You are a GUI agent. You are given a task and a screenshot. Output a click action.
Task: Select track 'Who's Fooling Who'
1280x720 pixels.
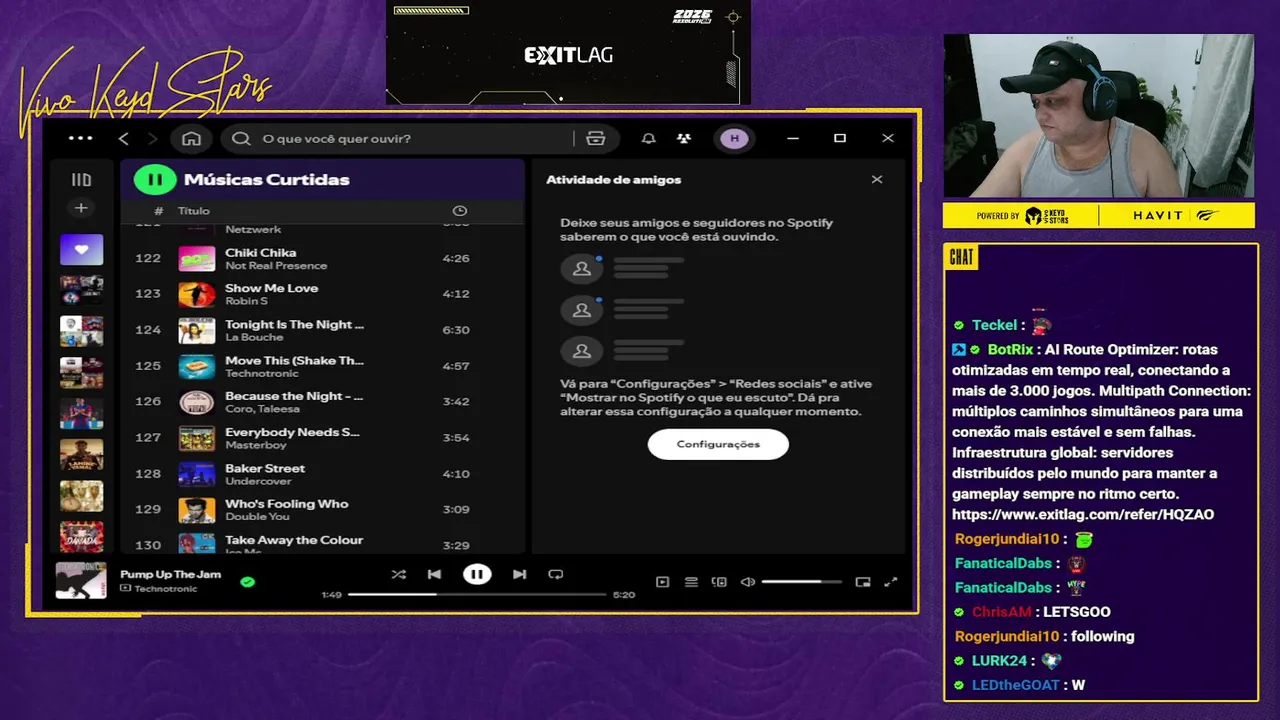tap(286, 504)
